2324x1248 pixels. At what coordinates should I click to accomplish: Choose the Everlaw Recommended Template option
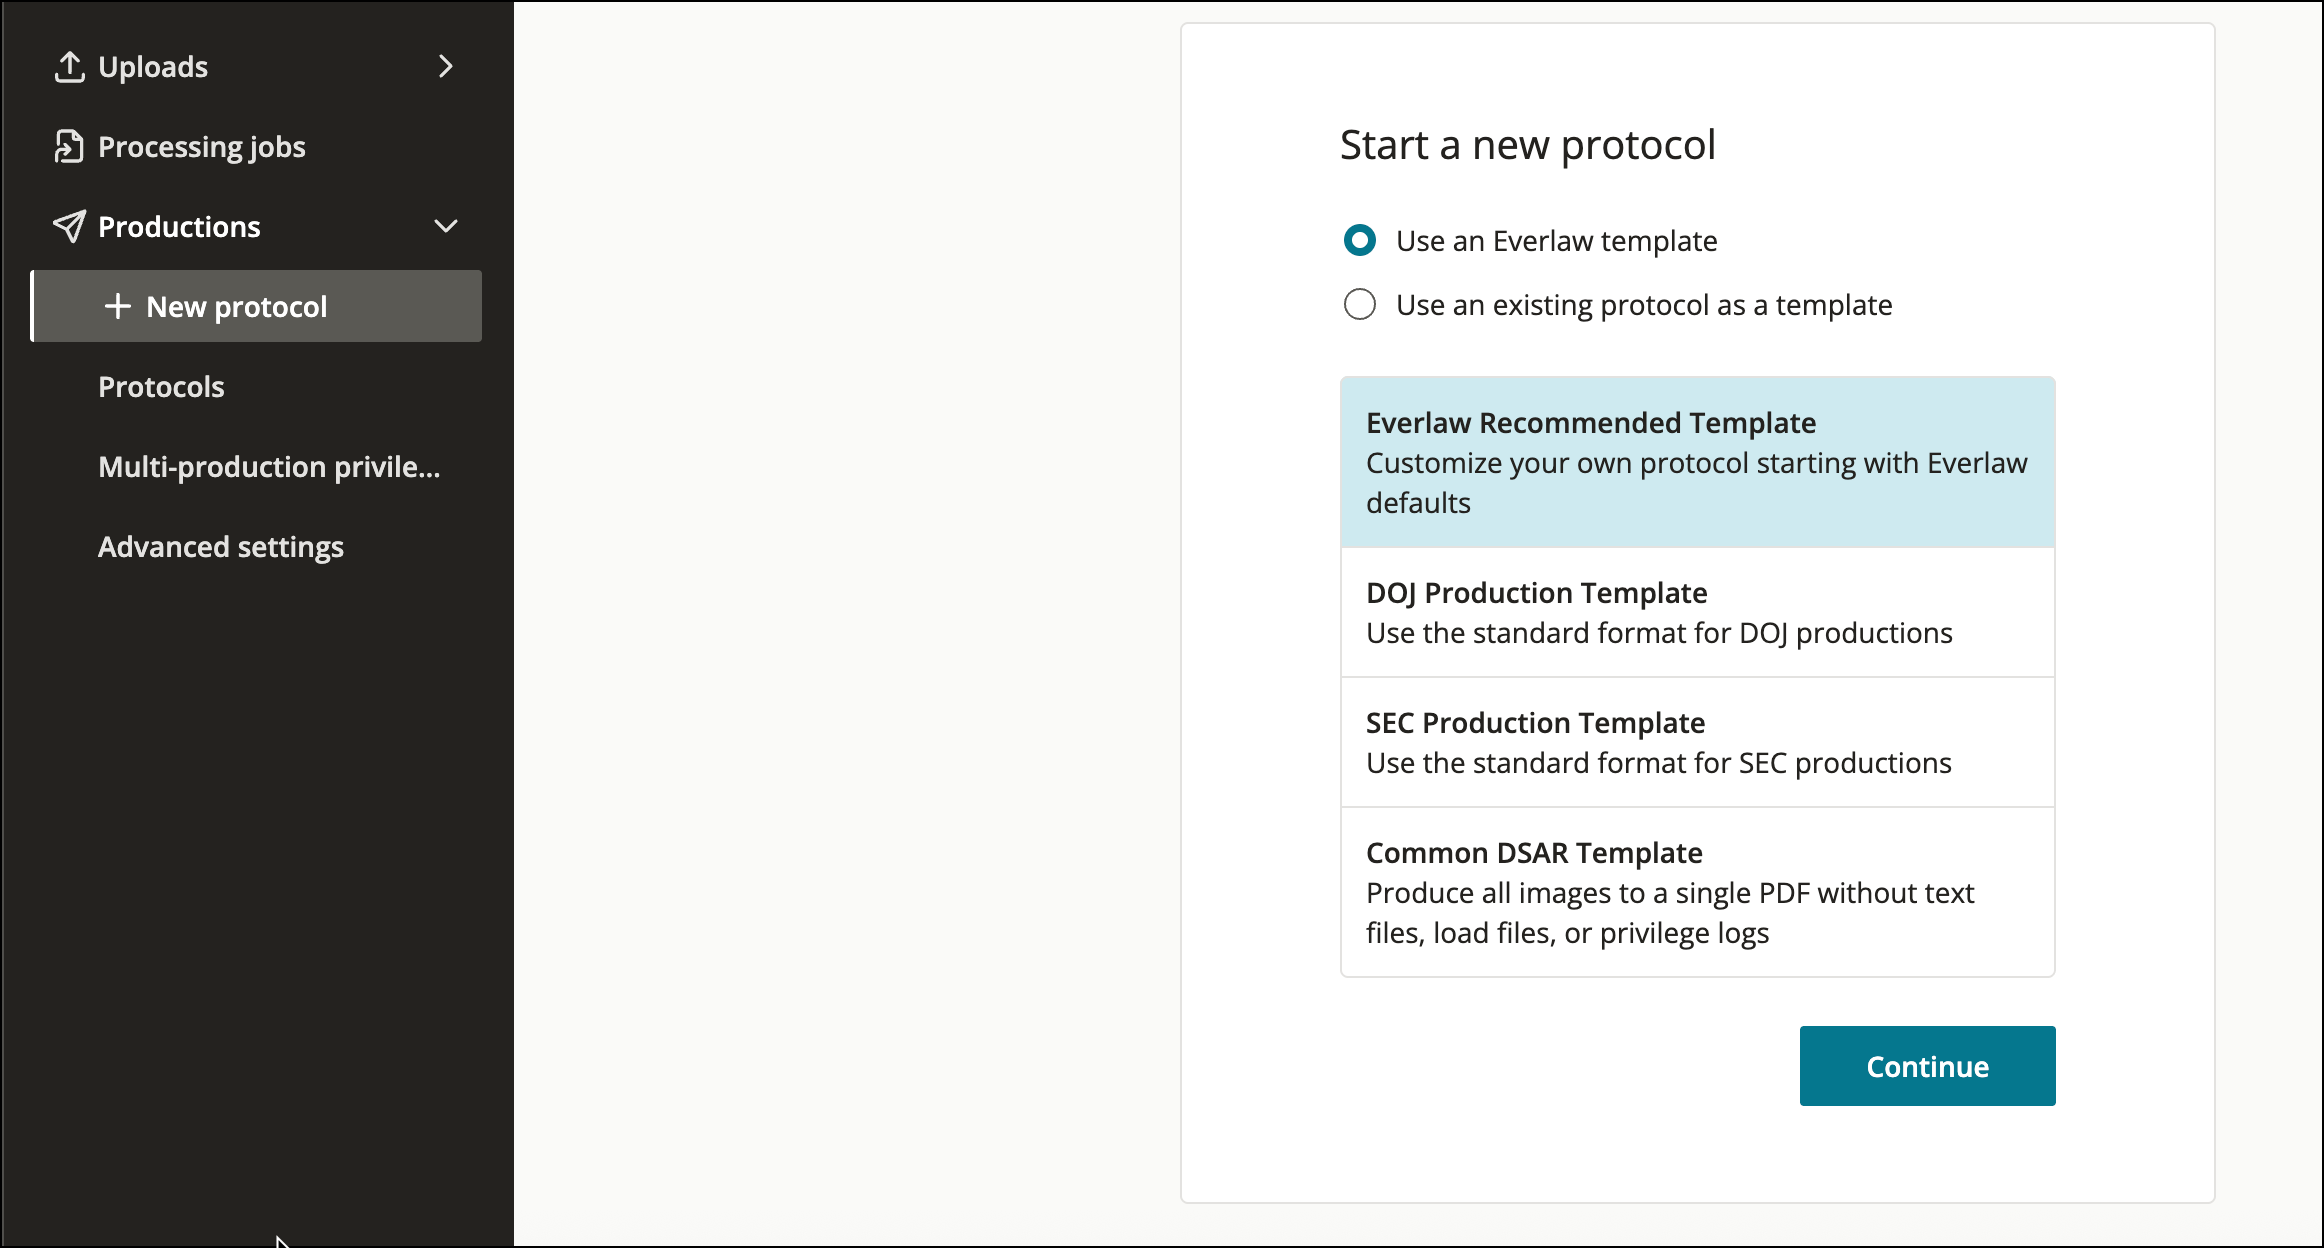point(1697,462)
